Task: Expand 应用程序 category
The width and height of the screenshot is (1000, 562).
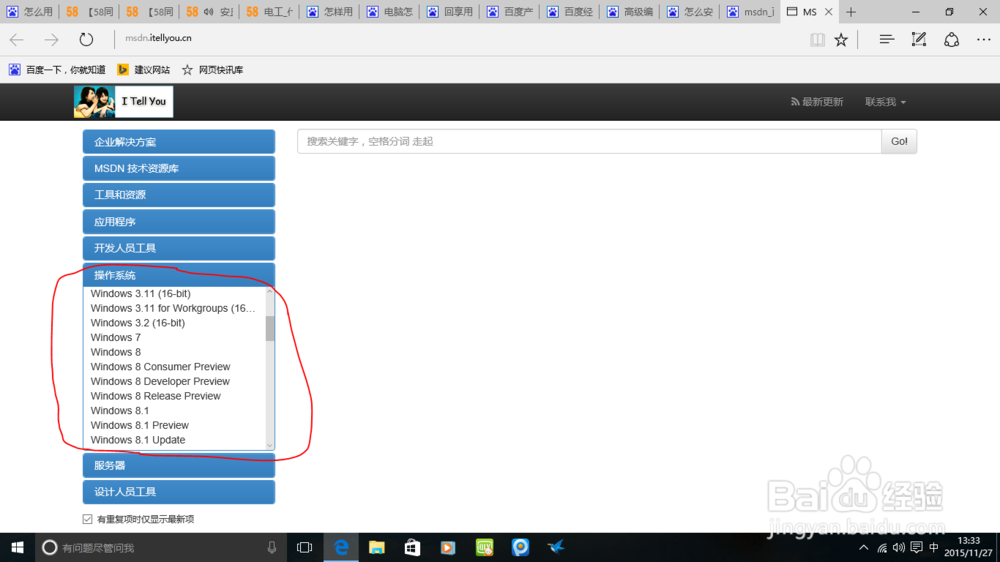Action: pyautogui.click(x=179, y=221)
